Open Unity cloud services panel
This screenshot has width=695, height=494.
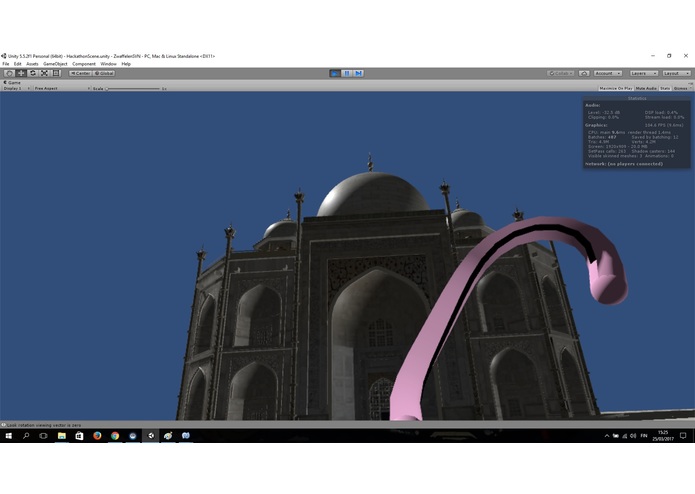click(584, 73)
